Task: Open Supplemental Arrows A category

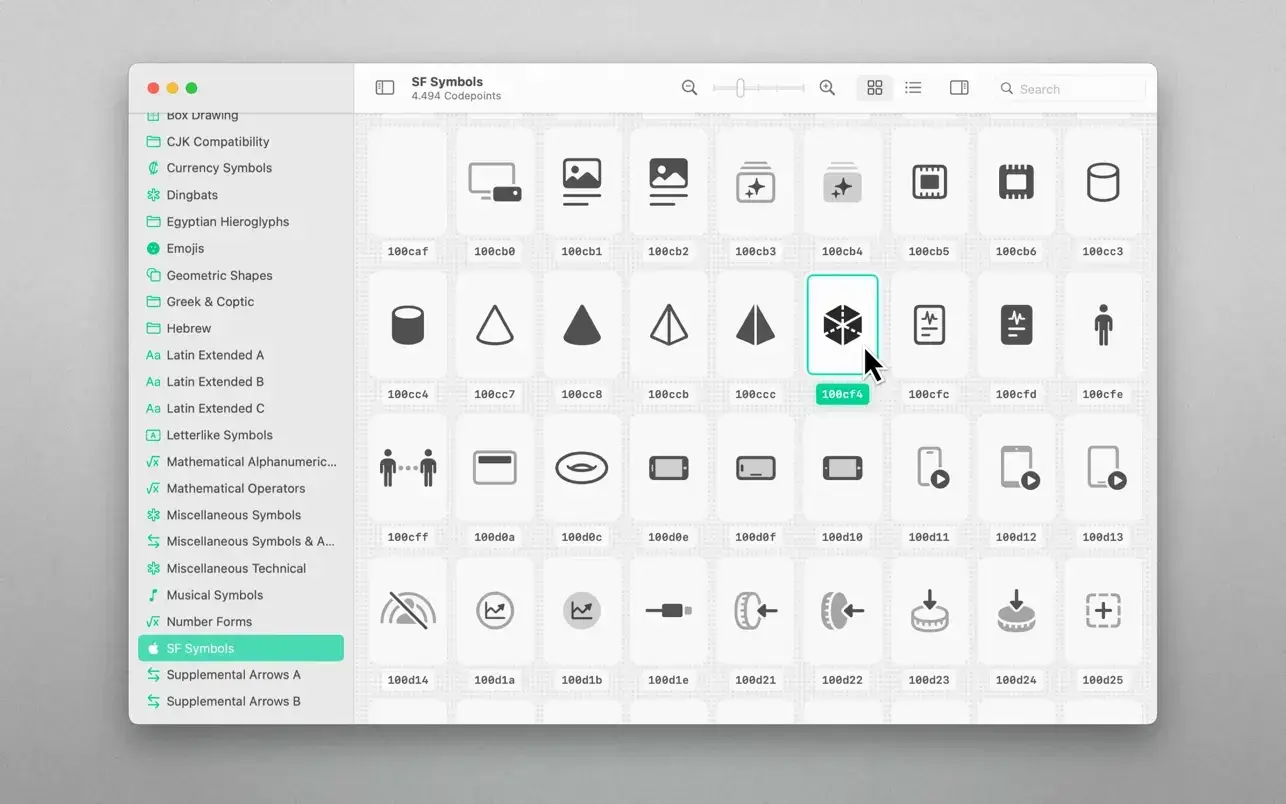Action: coord(233,675)
